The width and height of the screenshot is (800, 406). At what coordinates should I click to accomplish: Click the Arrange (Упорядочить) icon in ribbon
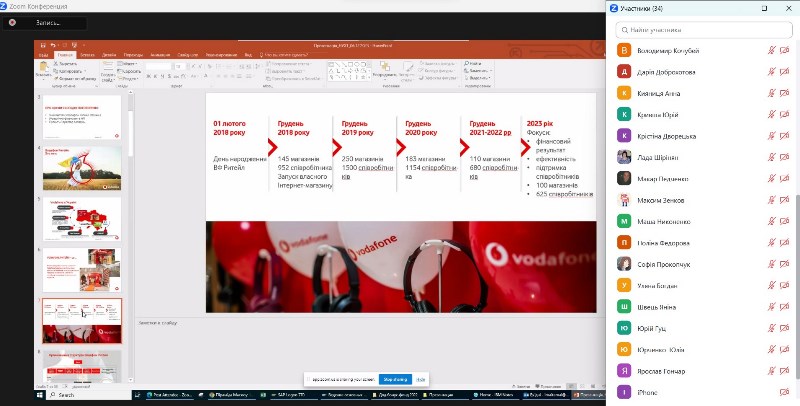pos(385,68)
